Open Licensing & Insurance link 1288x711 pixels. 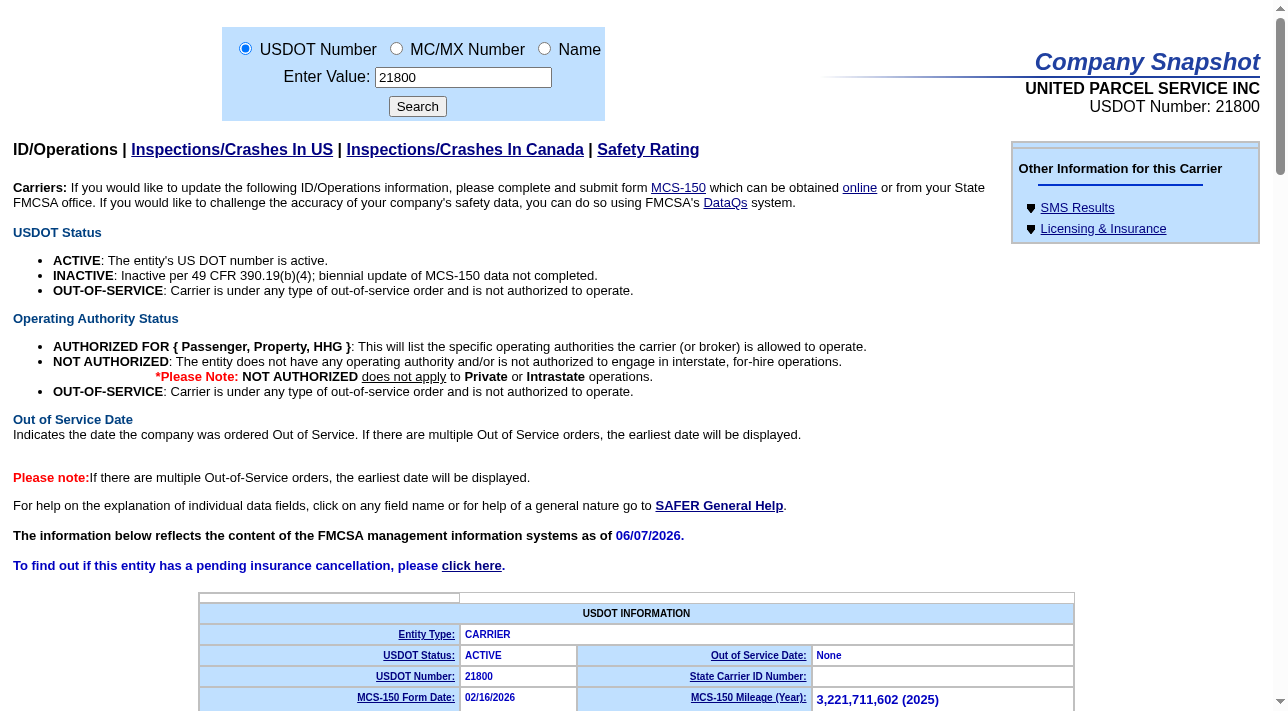(1103, 228)
